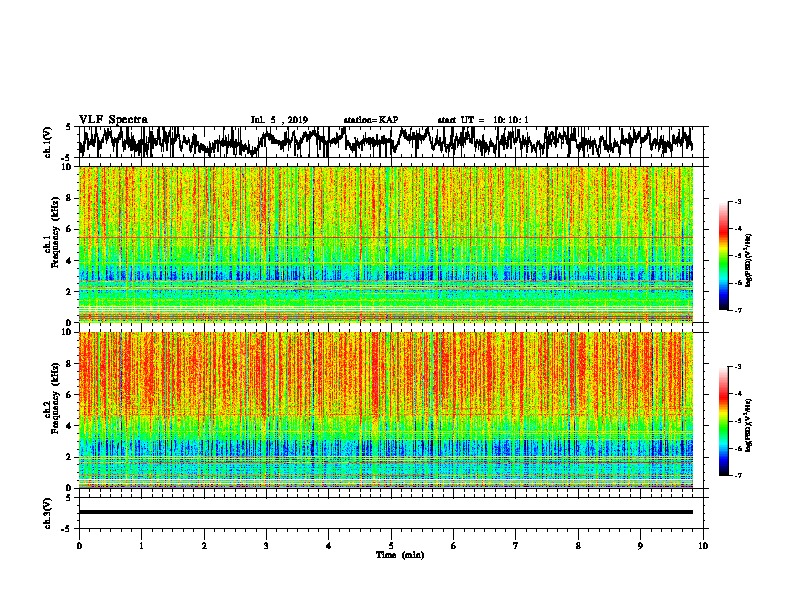Viewport: 792px width, 612px height.
Task: Click the ch.1(V) waveform axis label
Action: [x=47, y=141]
